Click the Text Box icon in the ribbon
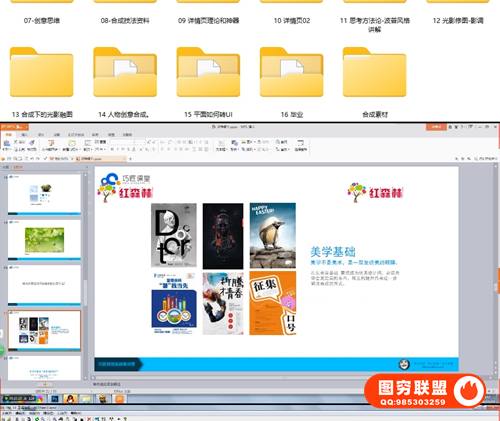Image resolution: width=500 pixels, height=421 pixels. 221,143
